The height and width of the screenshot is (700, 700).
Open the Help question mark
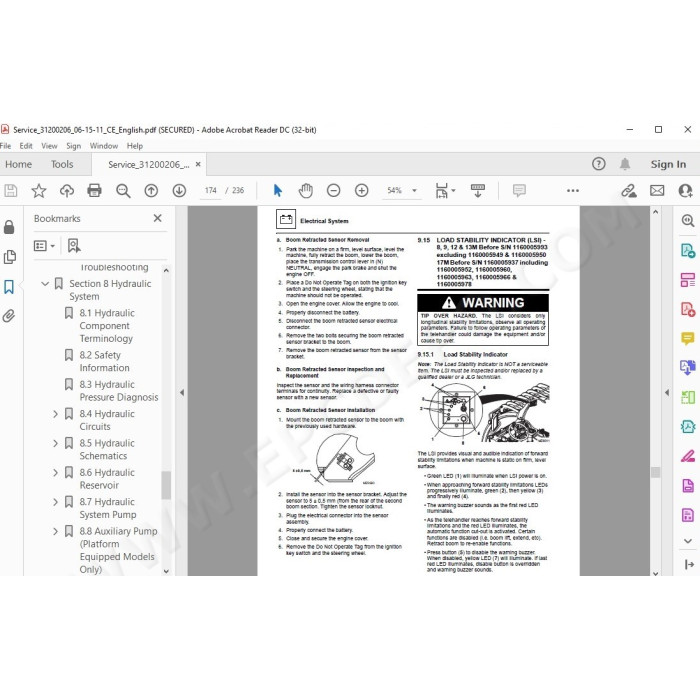[599, 164]
